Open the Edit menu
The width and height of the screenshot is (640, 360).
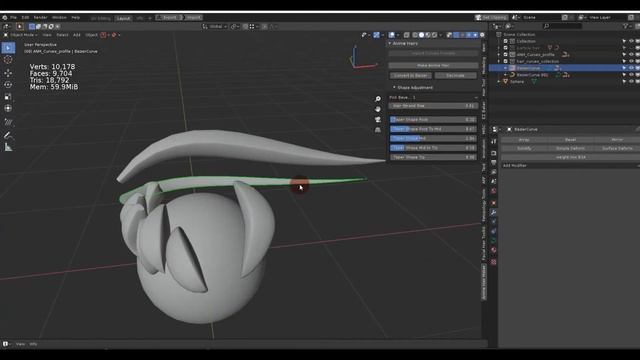click(x=25, y=18)
